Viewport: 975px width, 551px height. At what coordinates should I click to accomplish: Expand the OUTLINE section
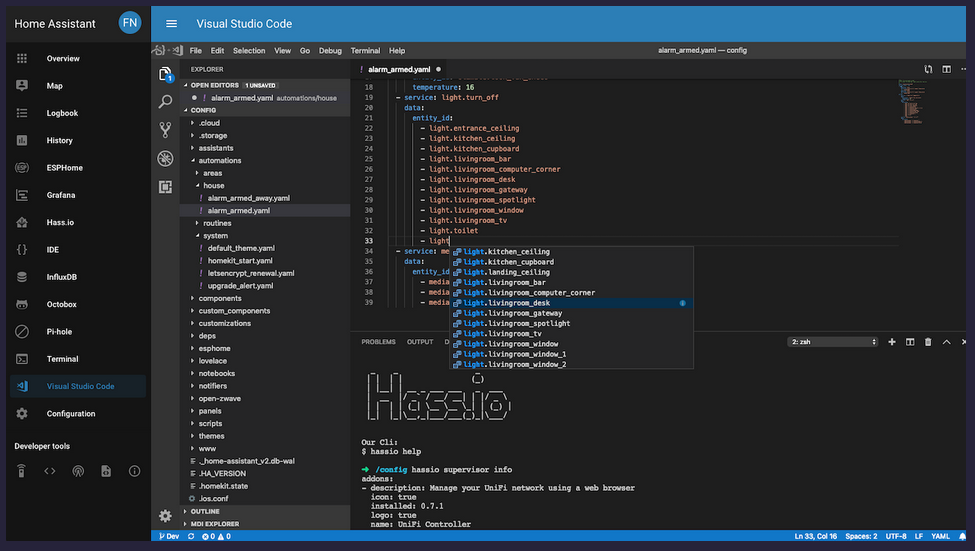tap(204, 511)
